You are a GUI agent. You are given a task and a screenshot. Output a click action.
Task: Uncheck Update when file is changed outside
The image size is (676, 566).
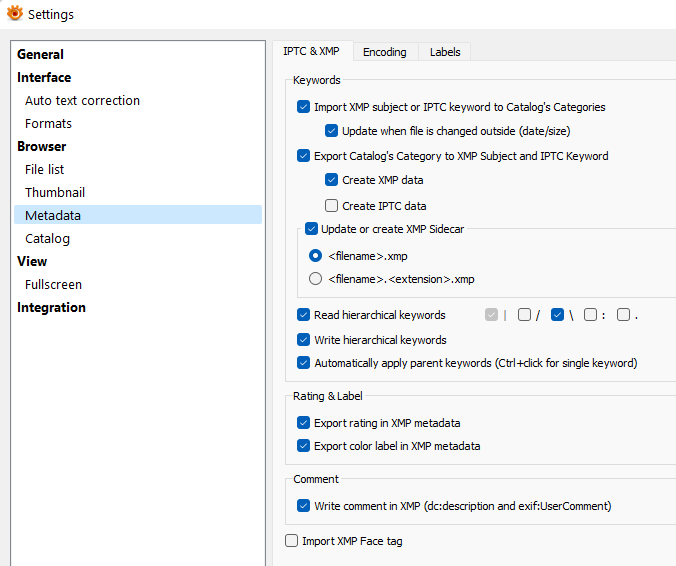coord(332,131)
